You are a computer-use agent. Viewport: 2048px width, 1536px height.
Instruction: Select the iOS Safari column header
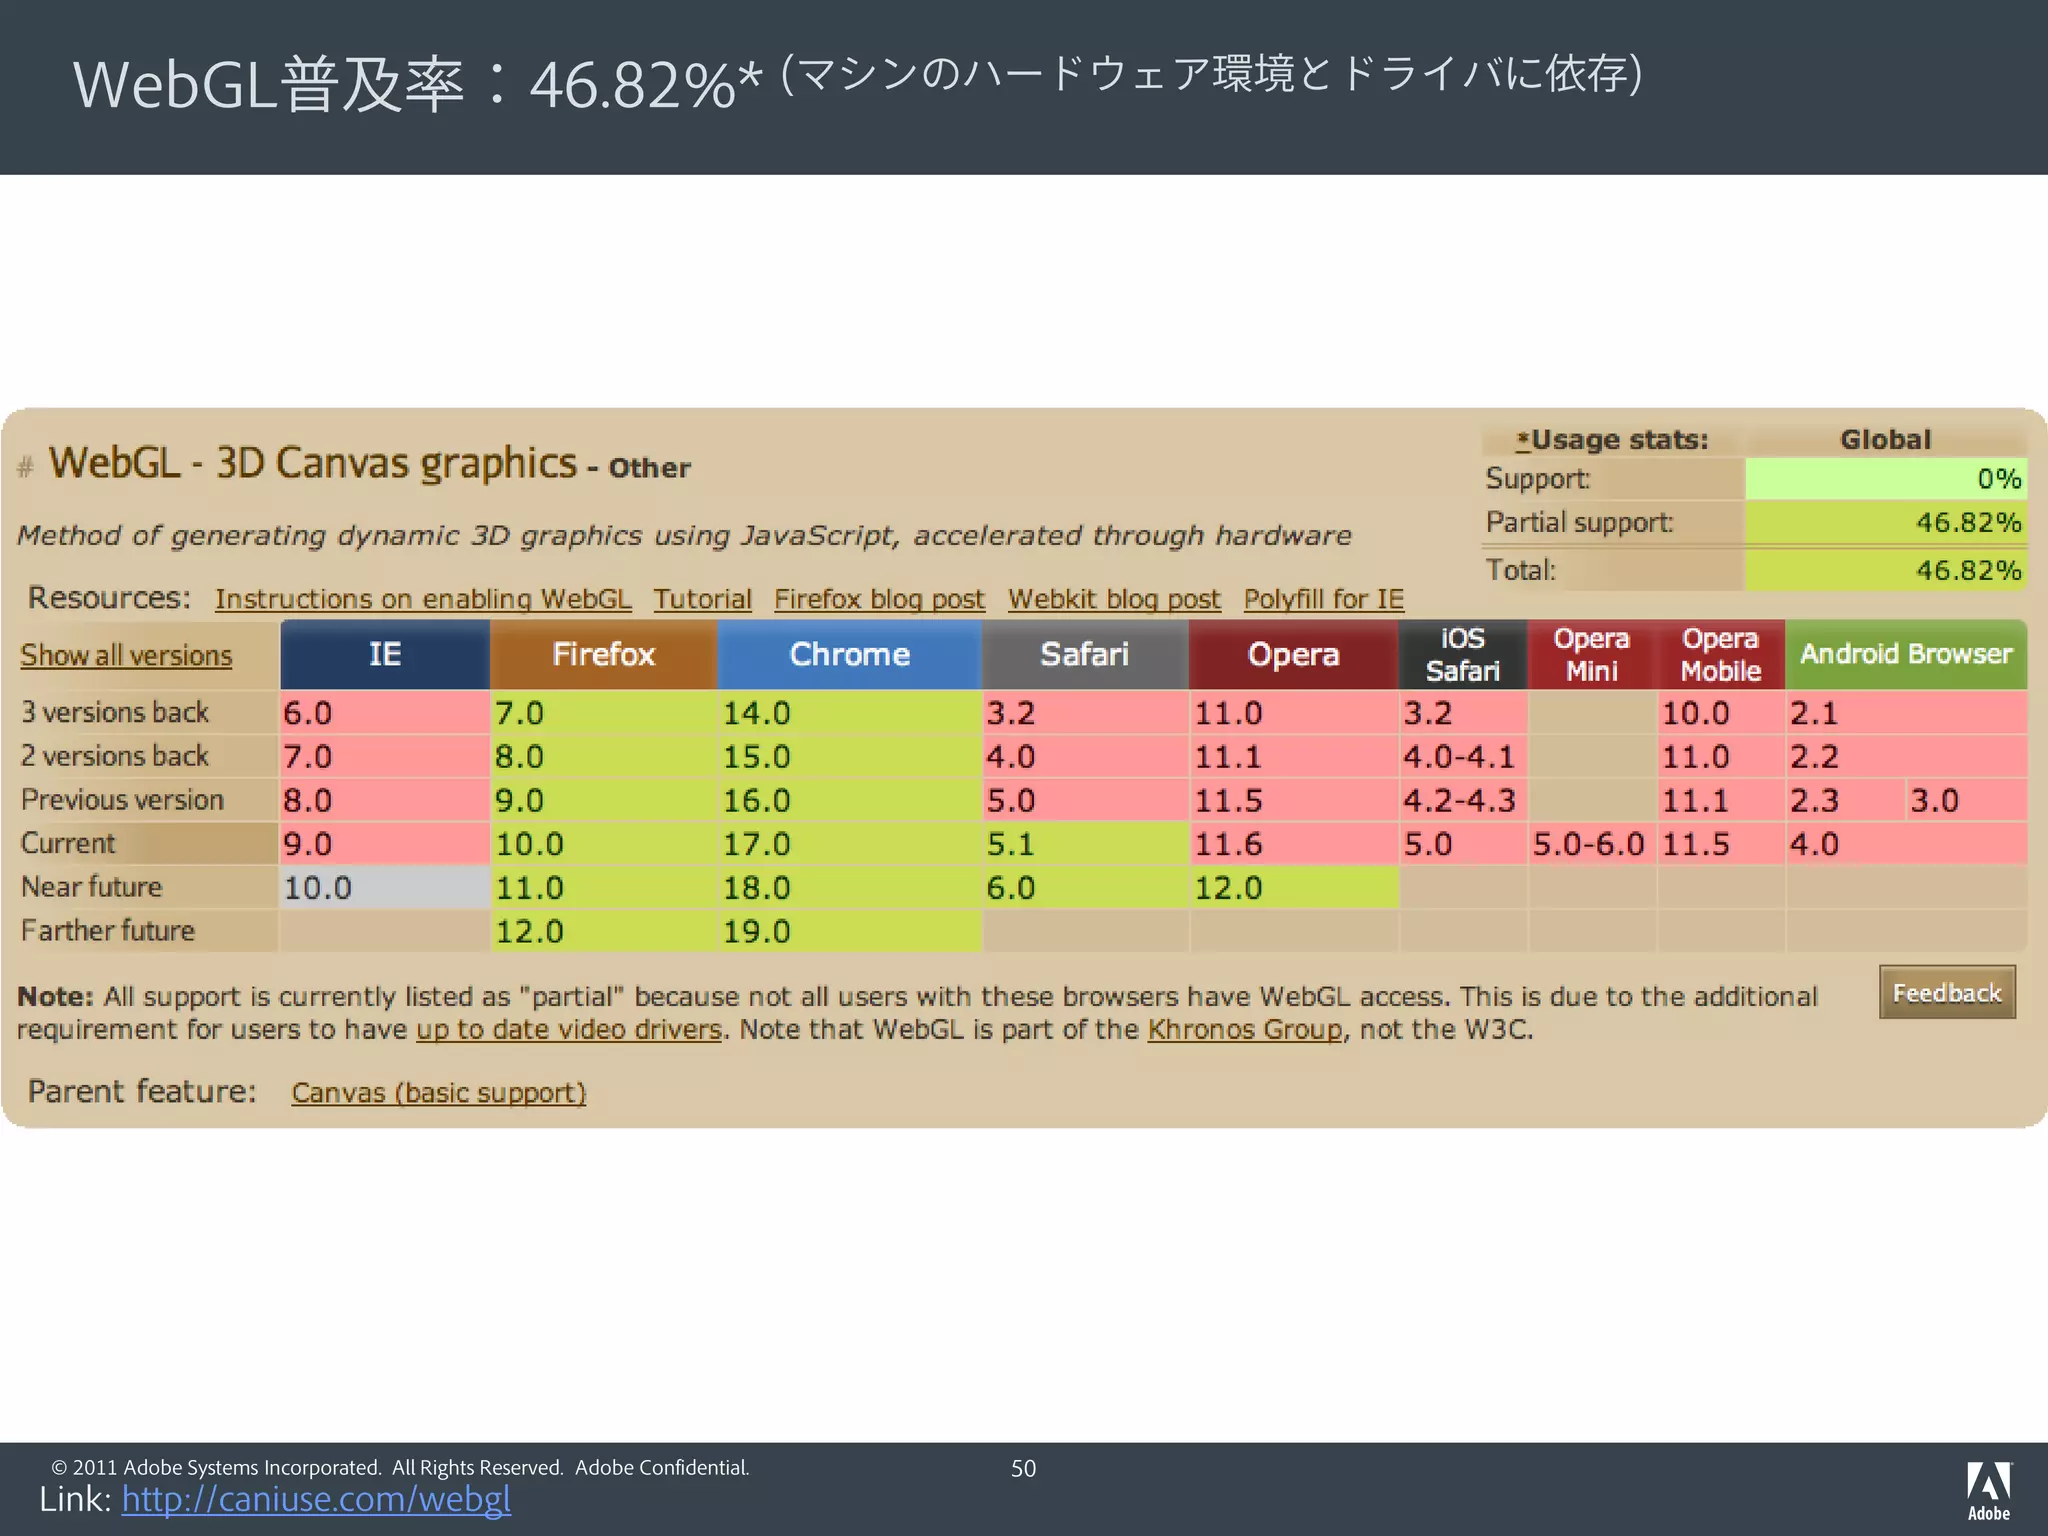1463,654
